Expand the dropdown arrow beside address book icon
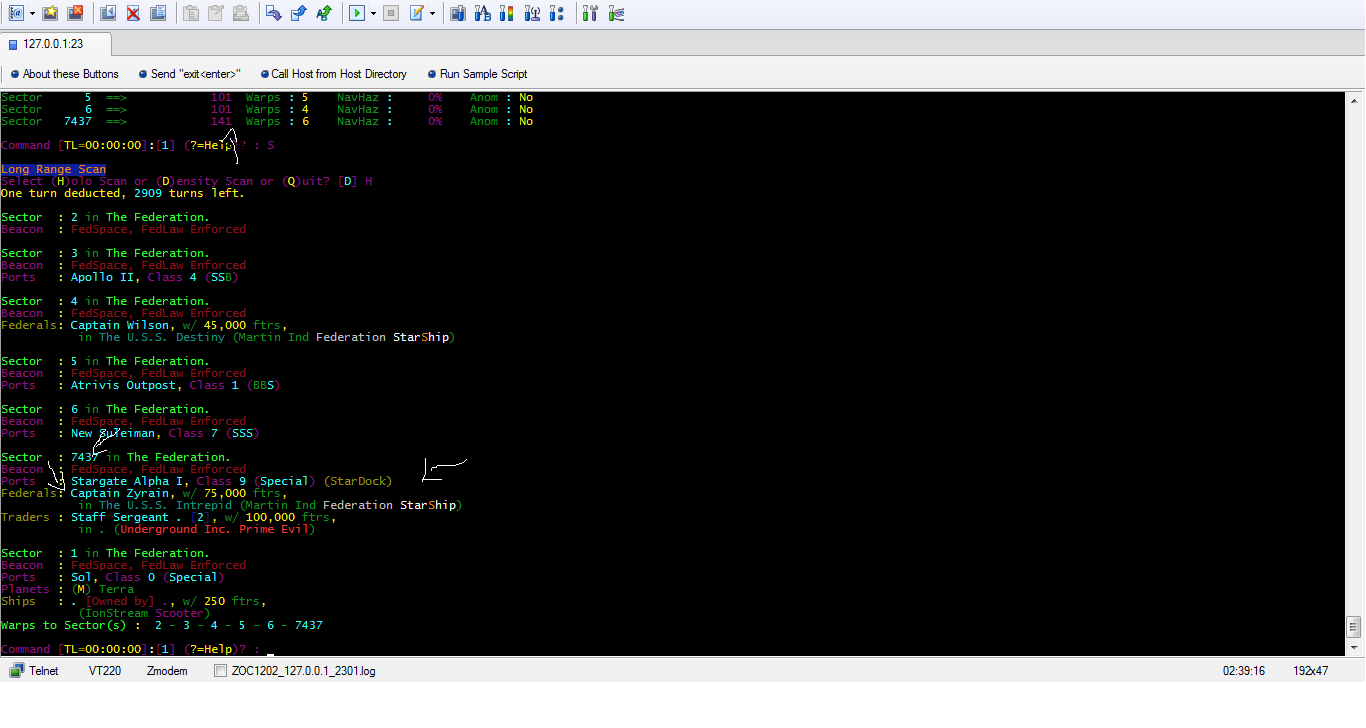 point(32,13)
